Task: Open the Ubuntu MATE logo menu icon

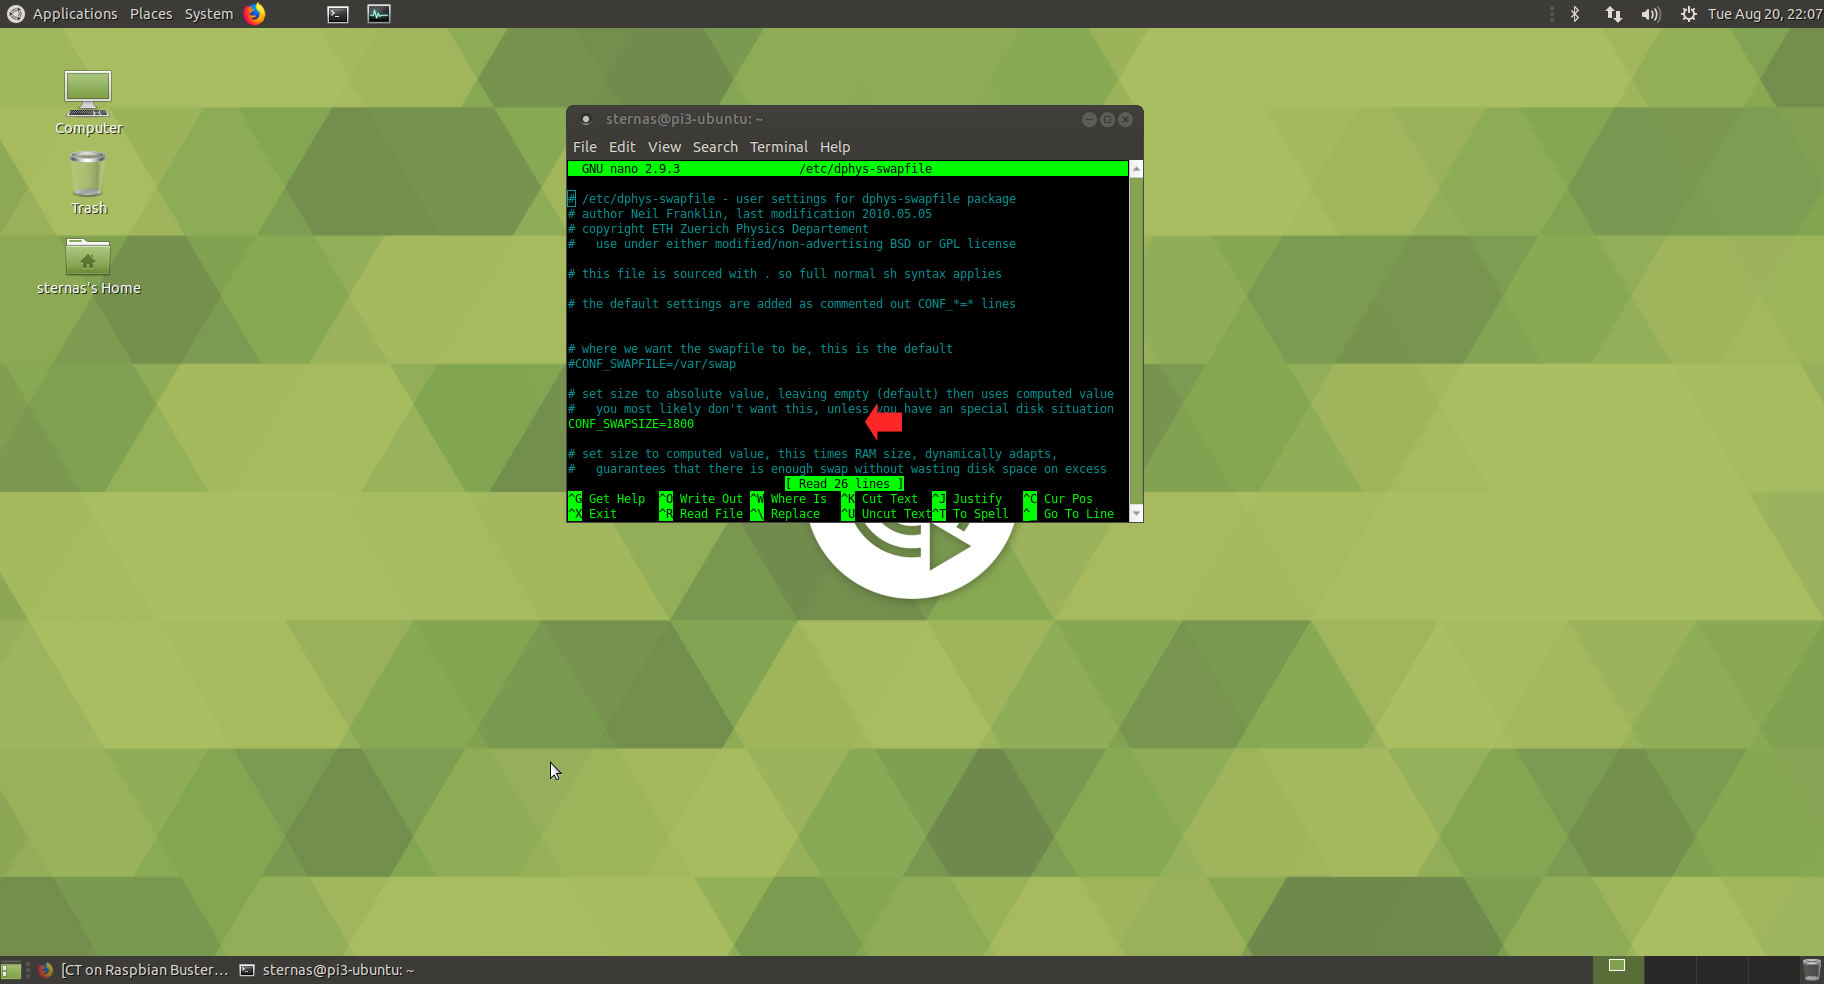Action: point(15,14)
